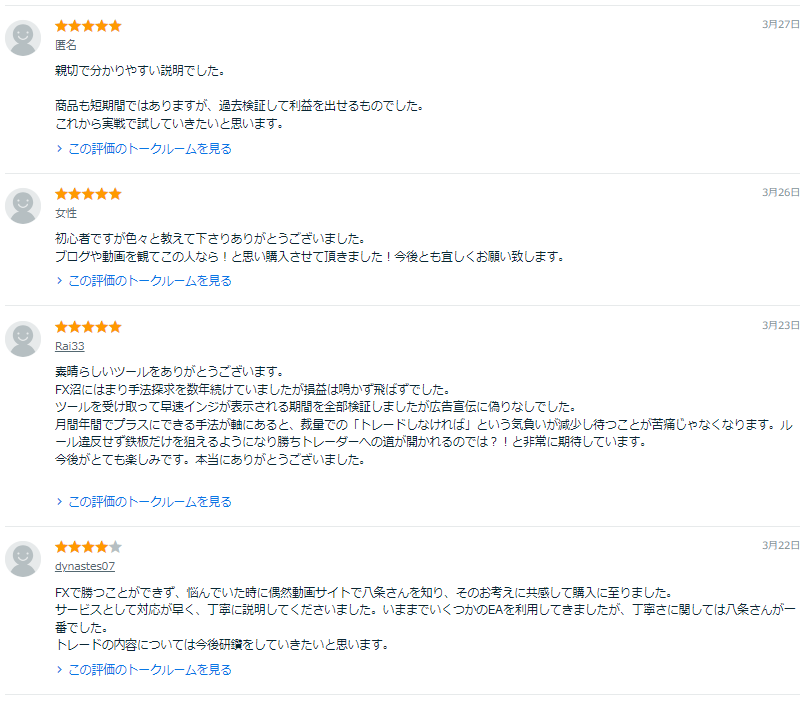Open talk room link for 3月27日 review

click(x=149, y=149)
